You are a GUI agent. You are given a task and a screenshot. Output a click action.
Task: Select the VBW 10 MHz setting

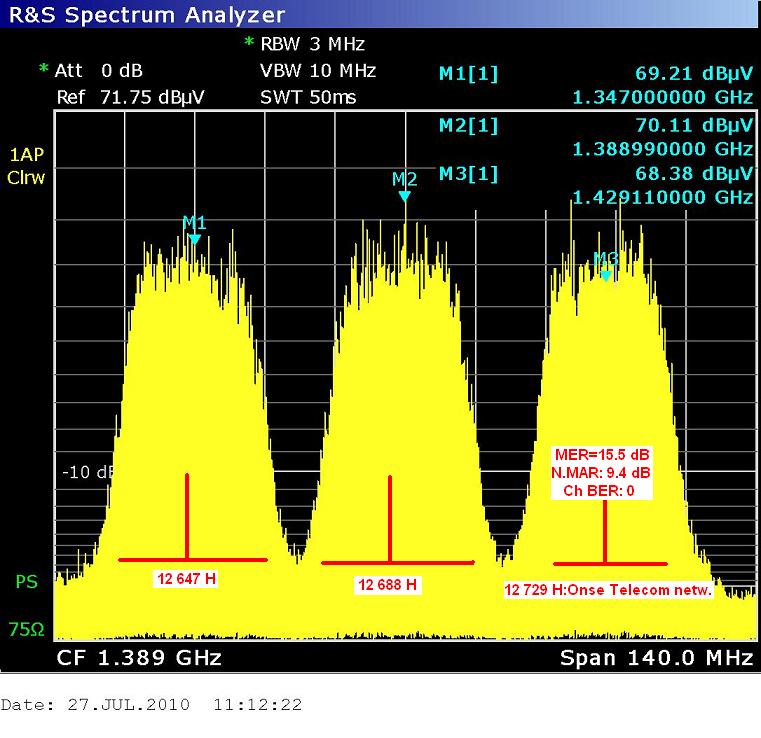coord(317,71)
